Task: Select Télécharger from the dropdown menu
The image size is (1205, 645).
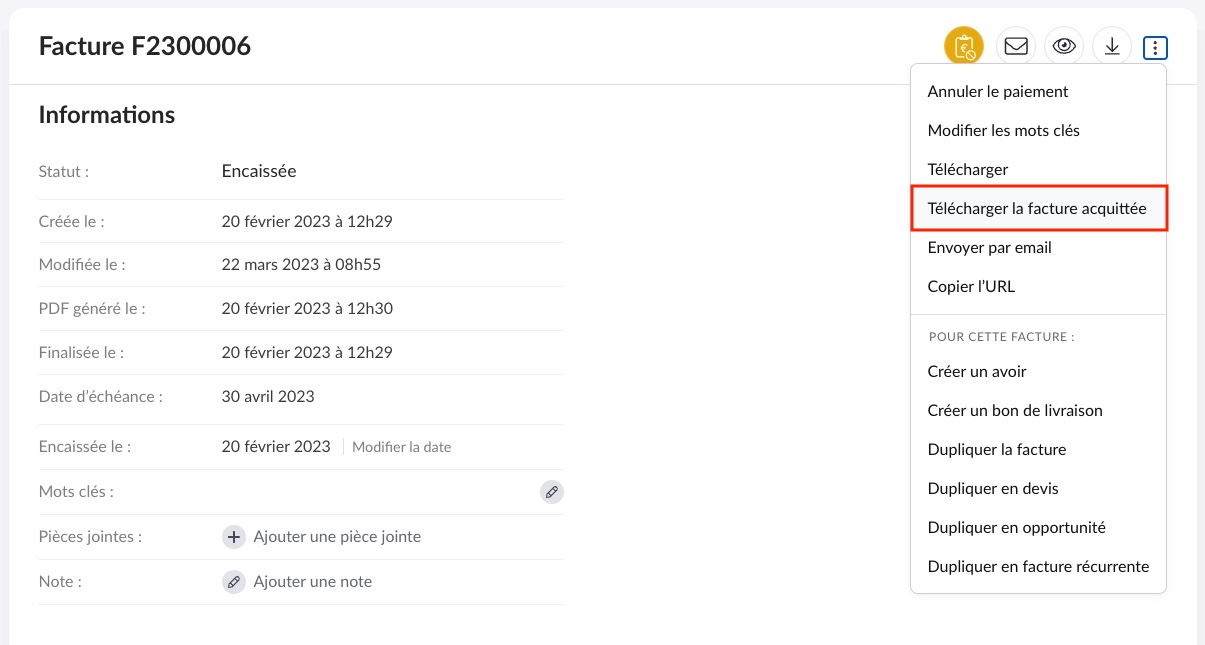Action: pos(967,170)
